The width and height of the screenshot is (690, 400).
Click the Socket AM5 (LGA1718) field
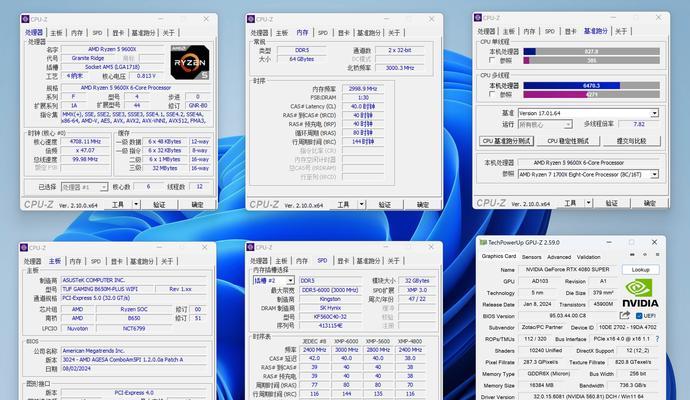point(112,67)
